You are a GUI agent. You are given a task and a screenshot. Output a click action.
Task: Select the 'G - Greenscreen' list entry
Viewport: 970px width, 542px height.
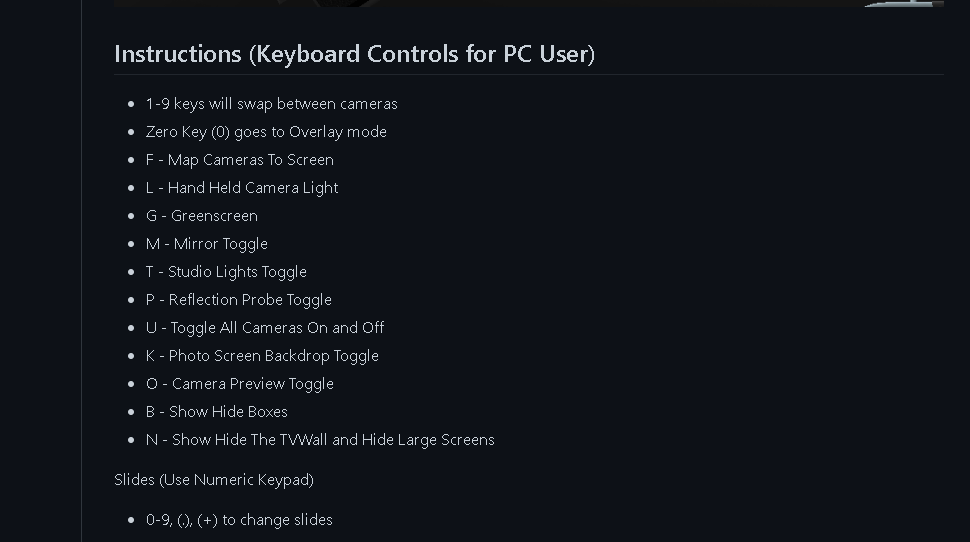[202, 216]
